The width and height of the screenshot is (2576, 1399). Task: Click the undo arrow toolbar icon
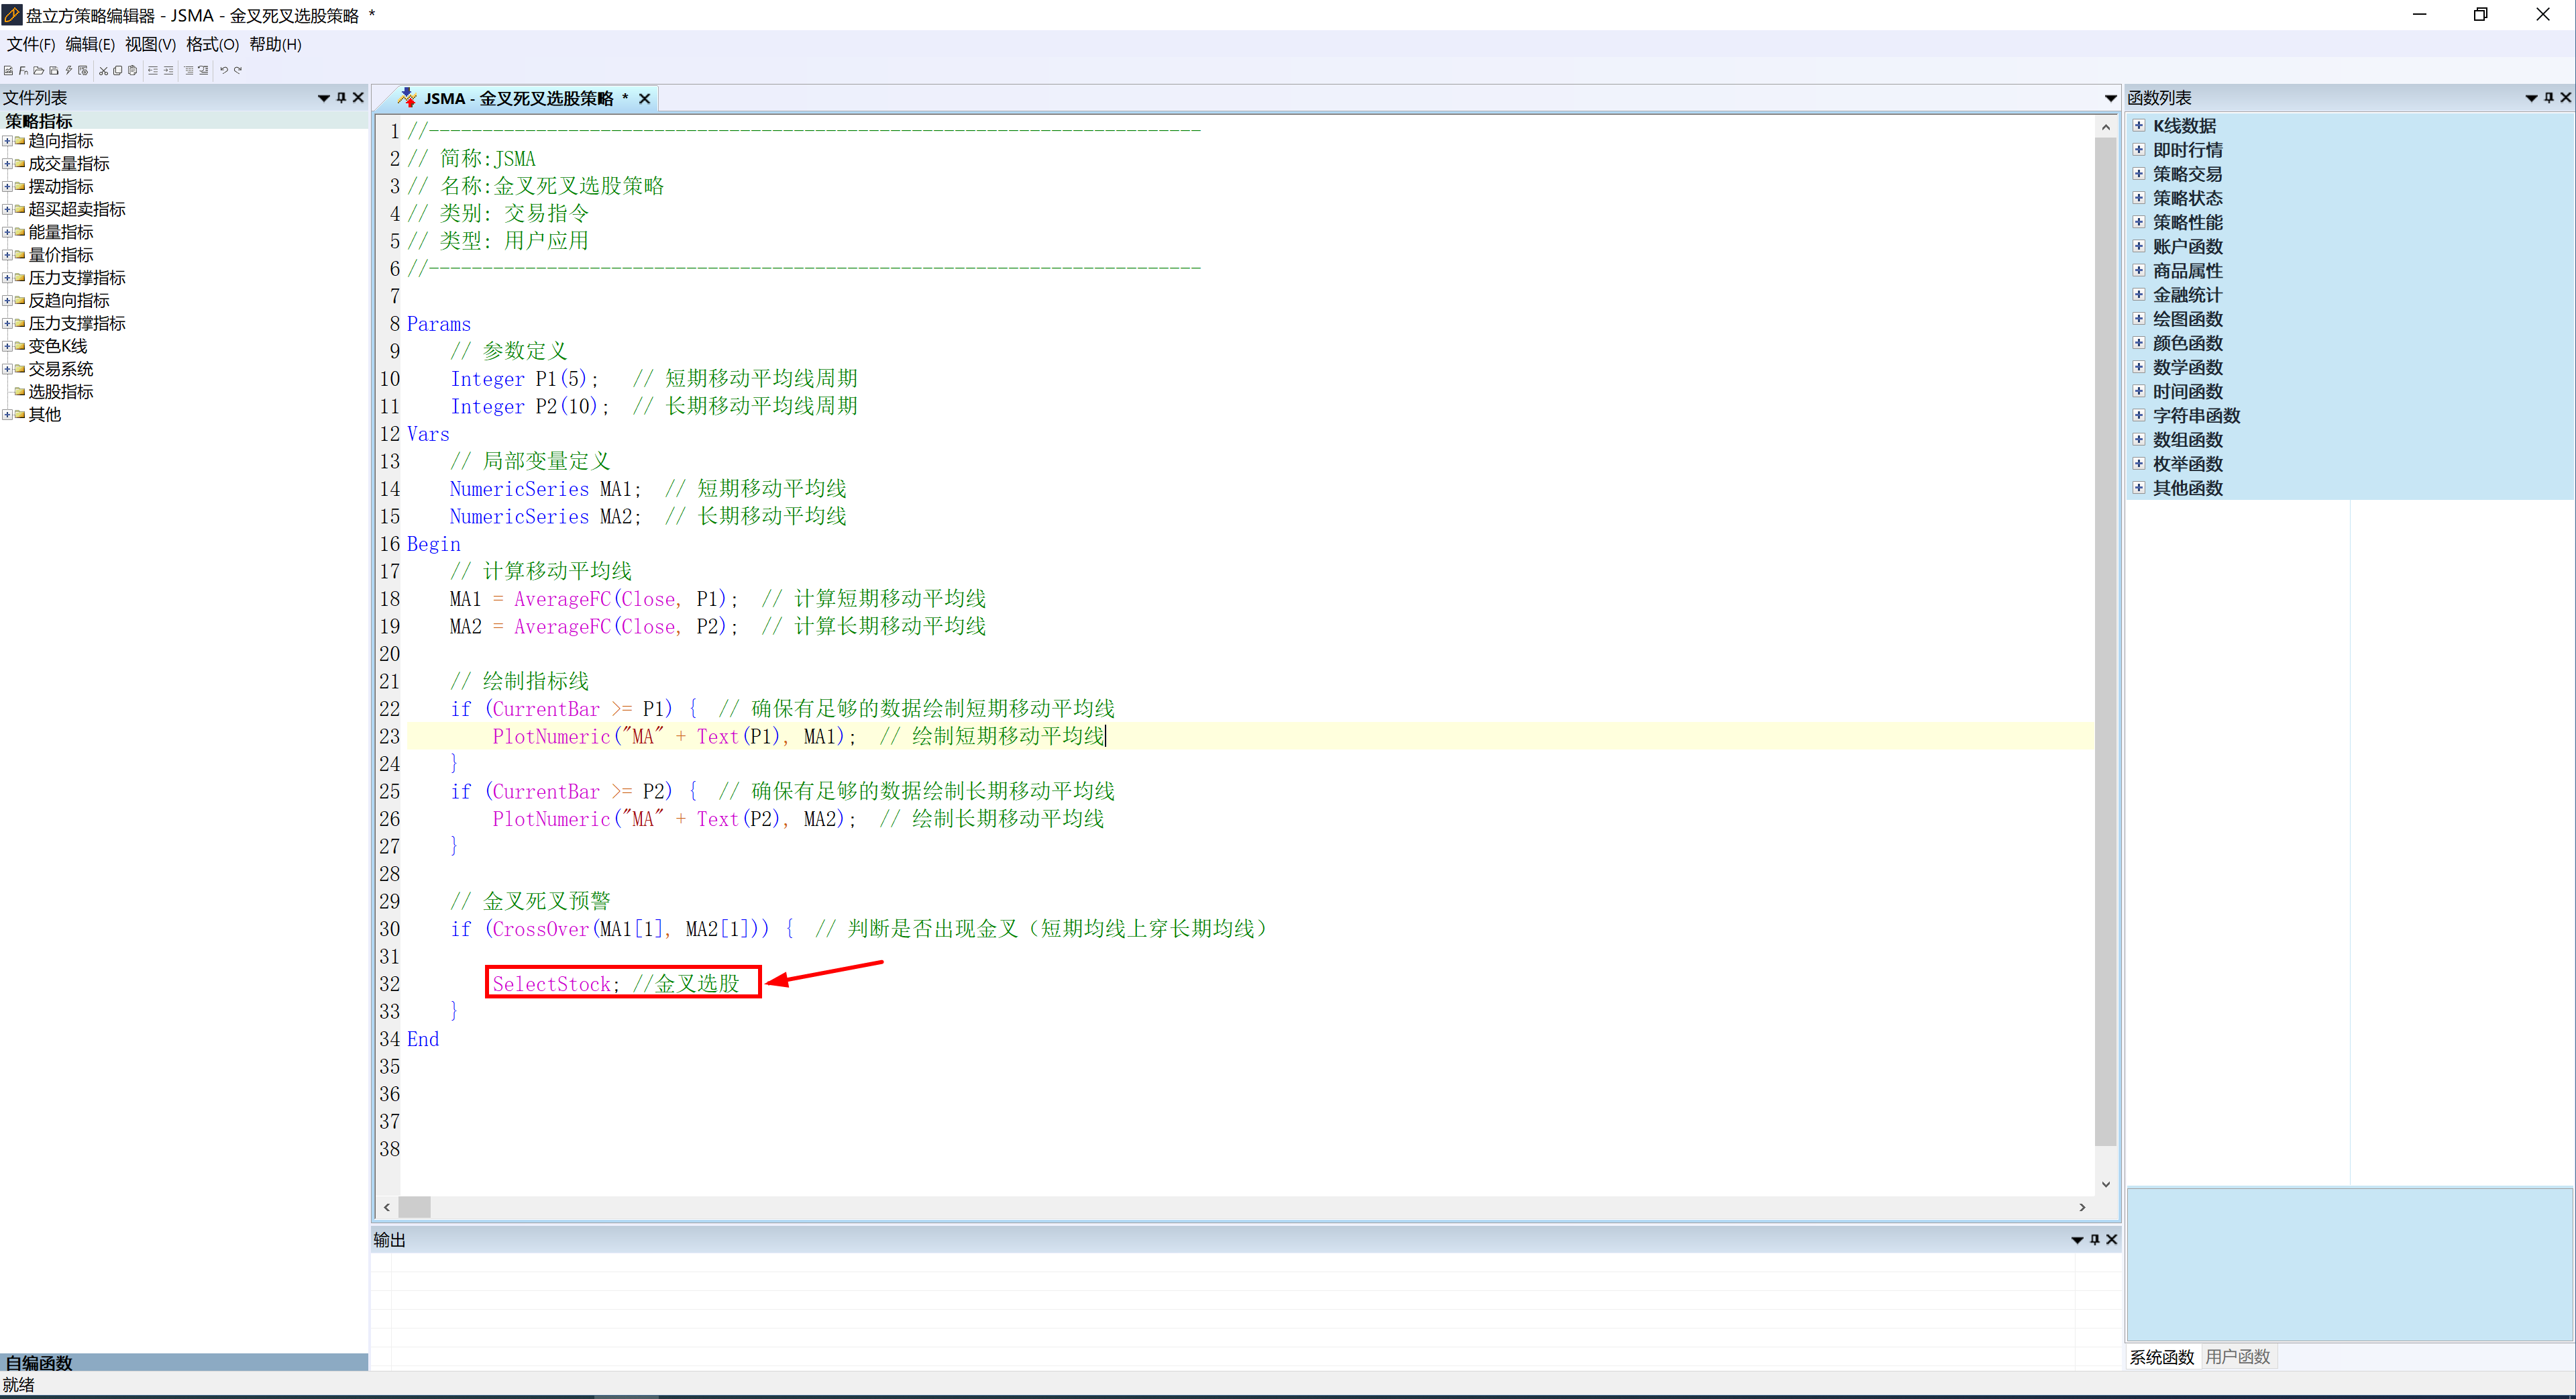[224, 70]
